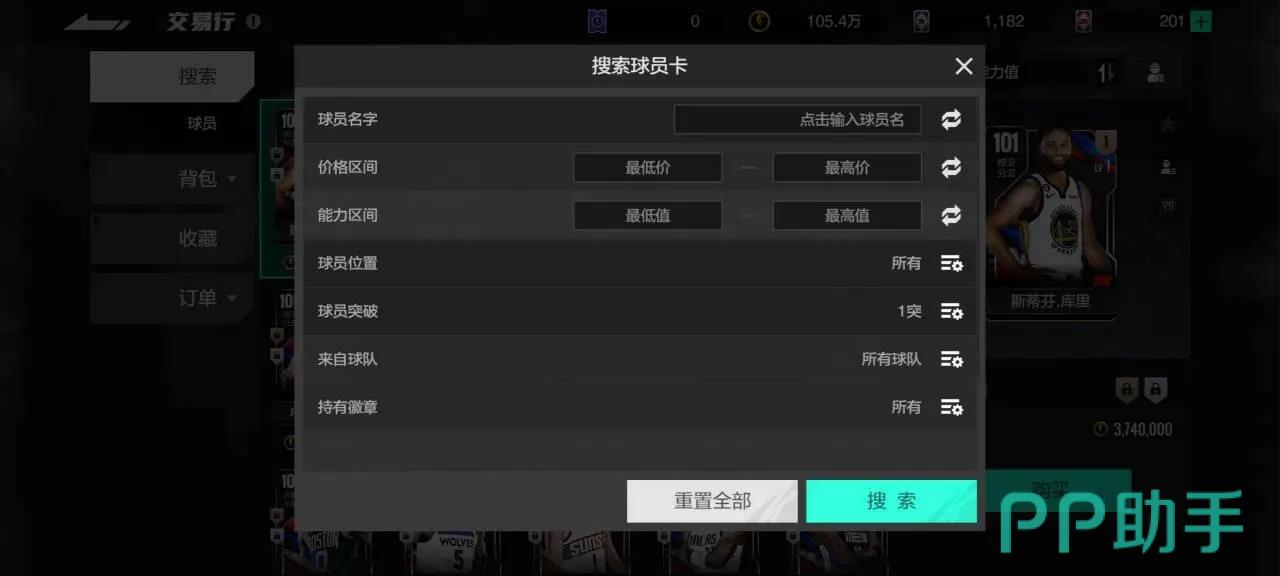Open the 1突 breakthrough selection
Viewport: 1280px width, 576px height.
909,312
